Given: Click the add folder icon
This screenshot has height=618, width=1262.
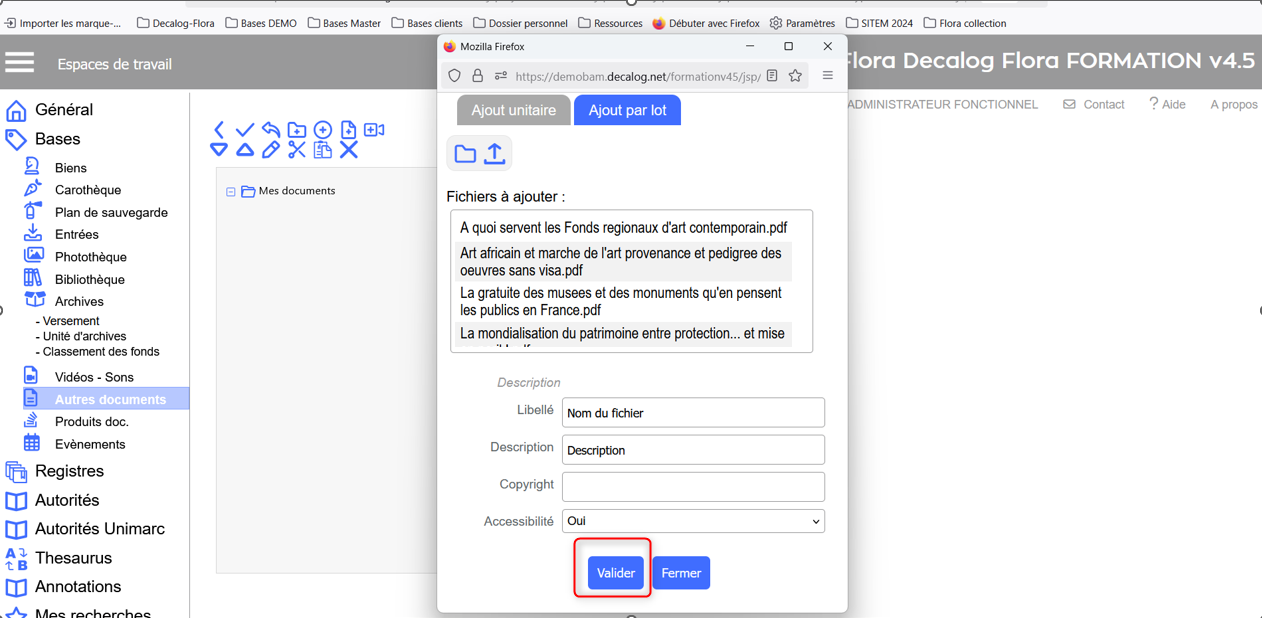Looking at the screenshot, I should [297, 130].
